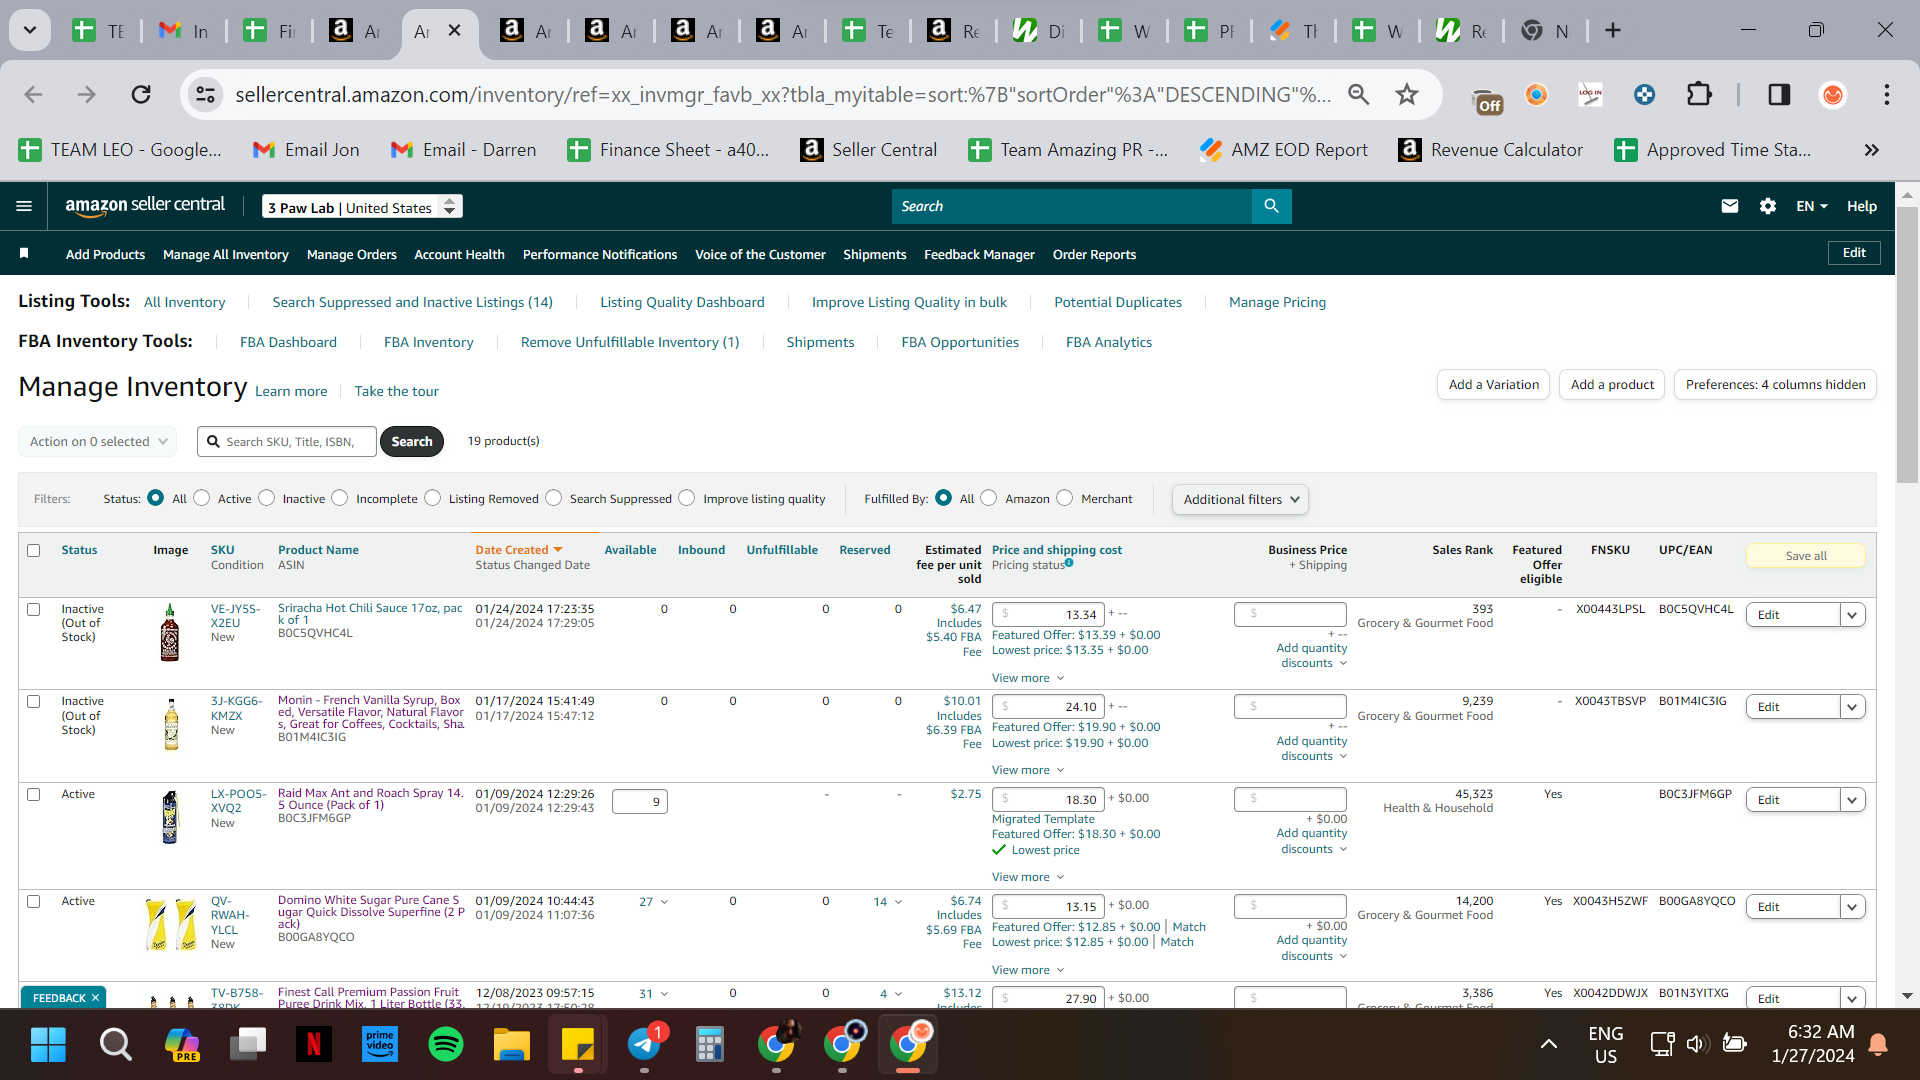Screen dimensions: 1920x1080
Task: Open Feedback Manager
Action: pos(980,254)
